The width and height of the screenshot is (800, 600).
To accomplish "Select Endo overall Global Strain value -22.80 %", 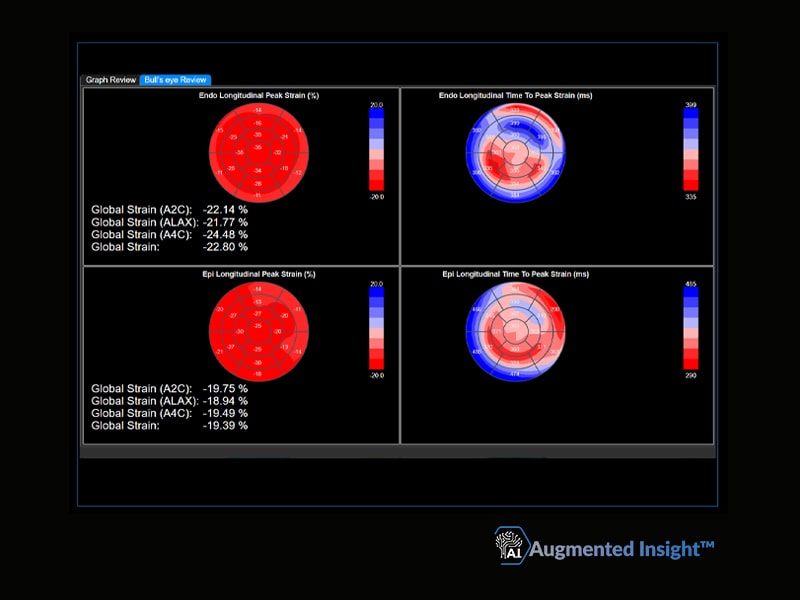I will 225,247.
